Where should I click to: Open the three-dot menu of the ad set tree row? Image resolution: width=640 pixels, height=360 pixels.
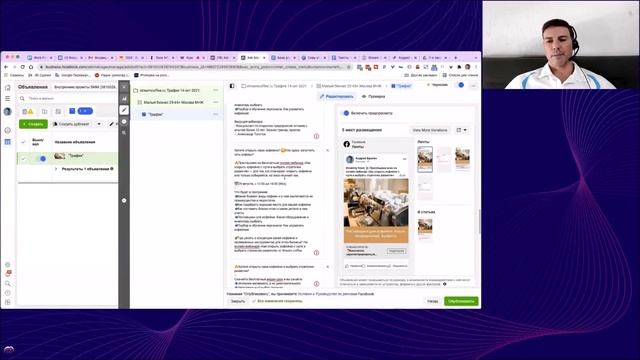(x=216, y=102)
